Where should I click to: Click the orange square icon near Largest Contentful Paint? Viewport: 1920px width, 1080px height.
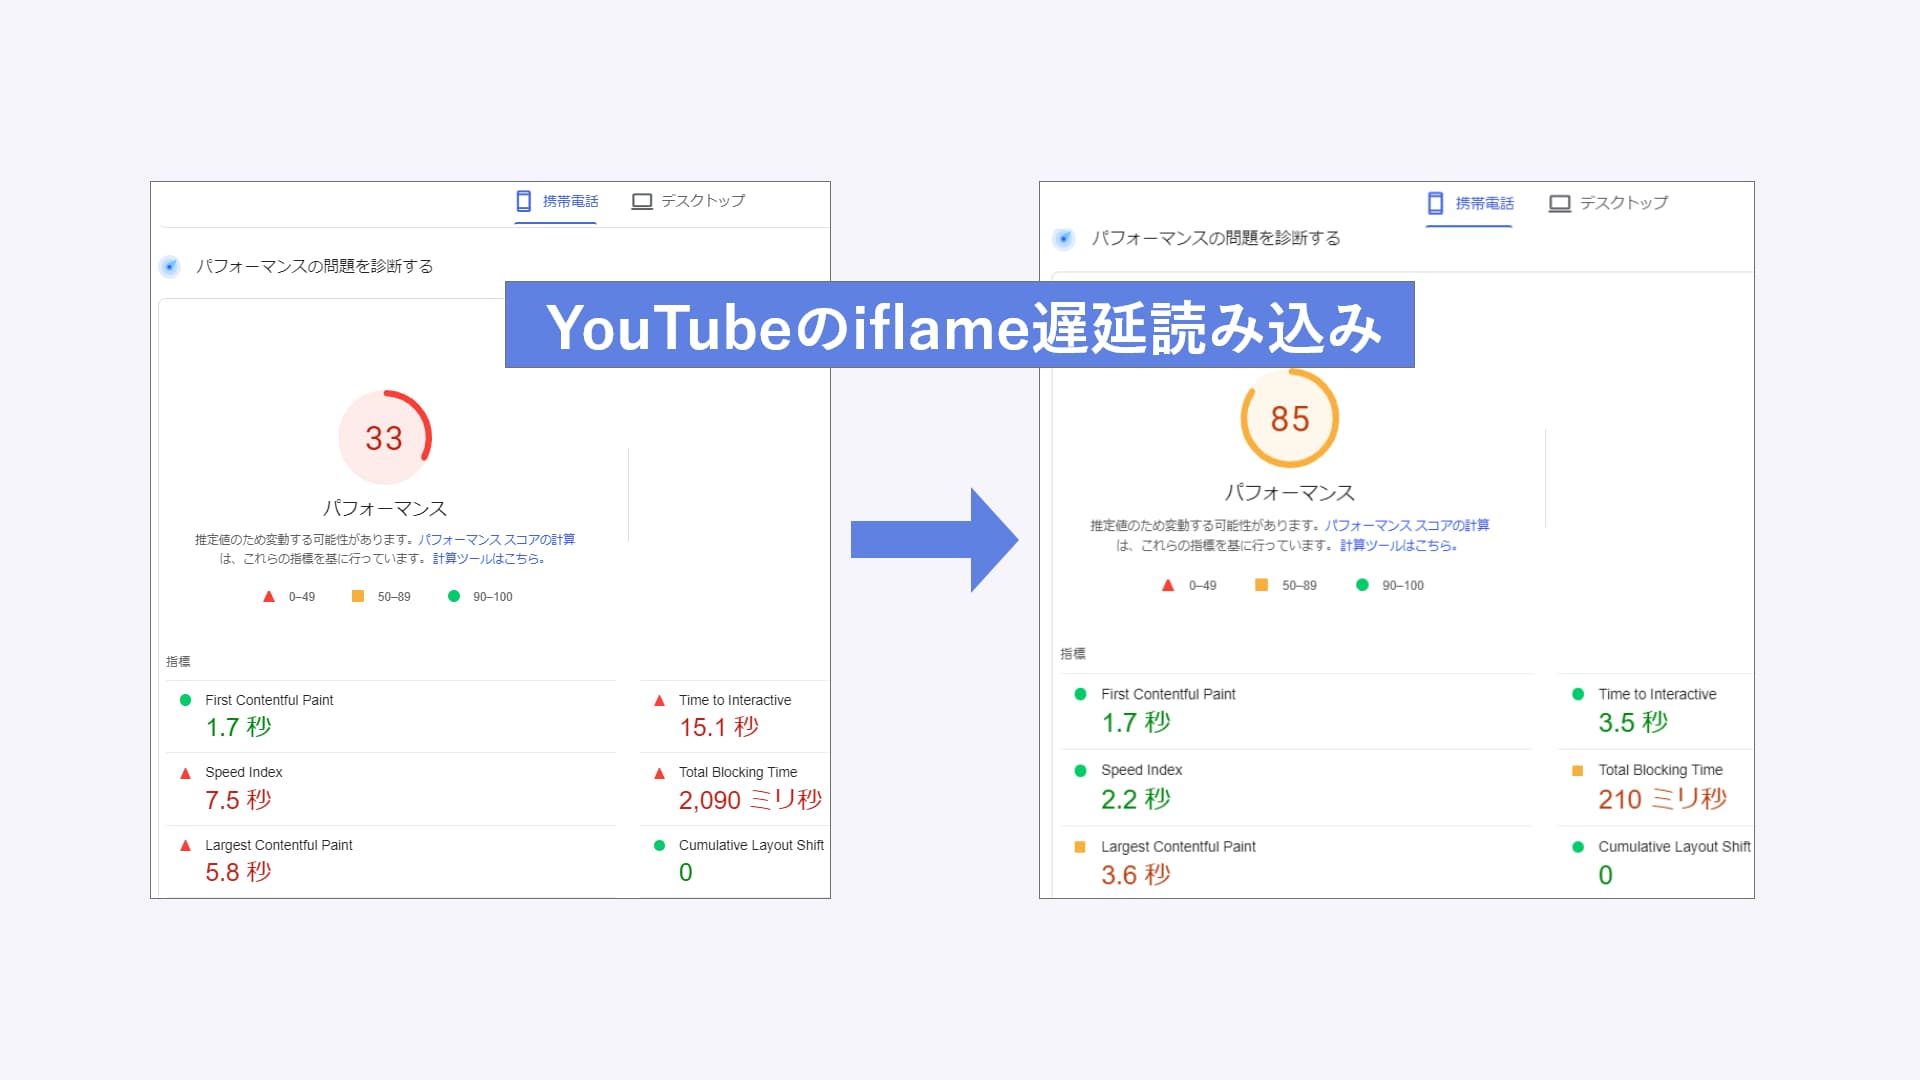[1079, 846]
